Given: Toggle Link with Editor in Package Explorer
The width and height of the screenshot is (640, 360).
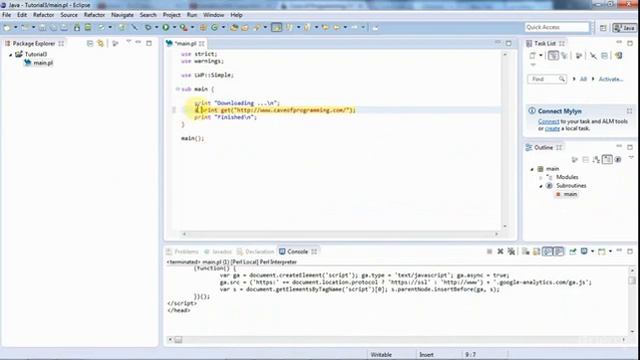Looking at the screenshot, I should pos(100,43).
